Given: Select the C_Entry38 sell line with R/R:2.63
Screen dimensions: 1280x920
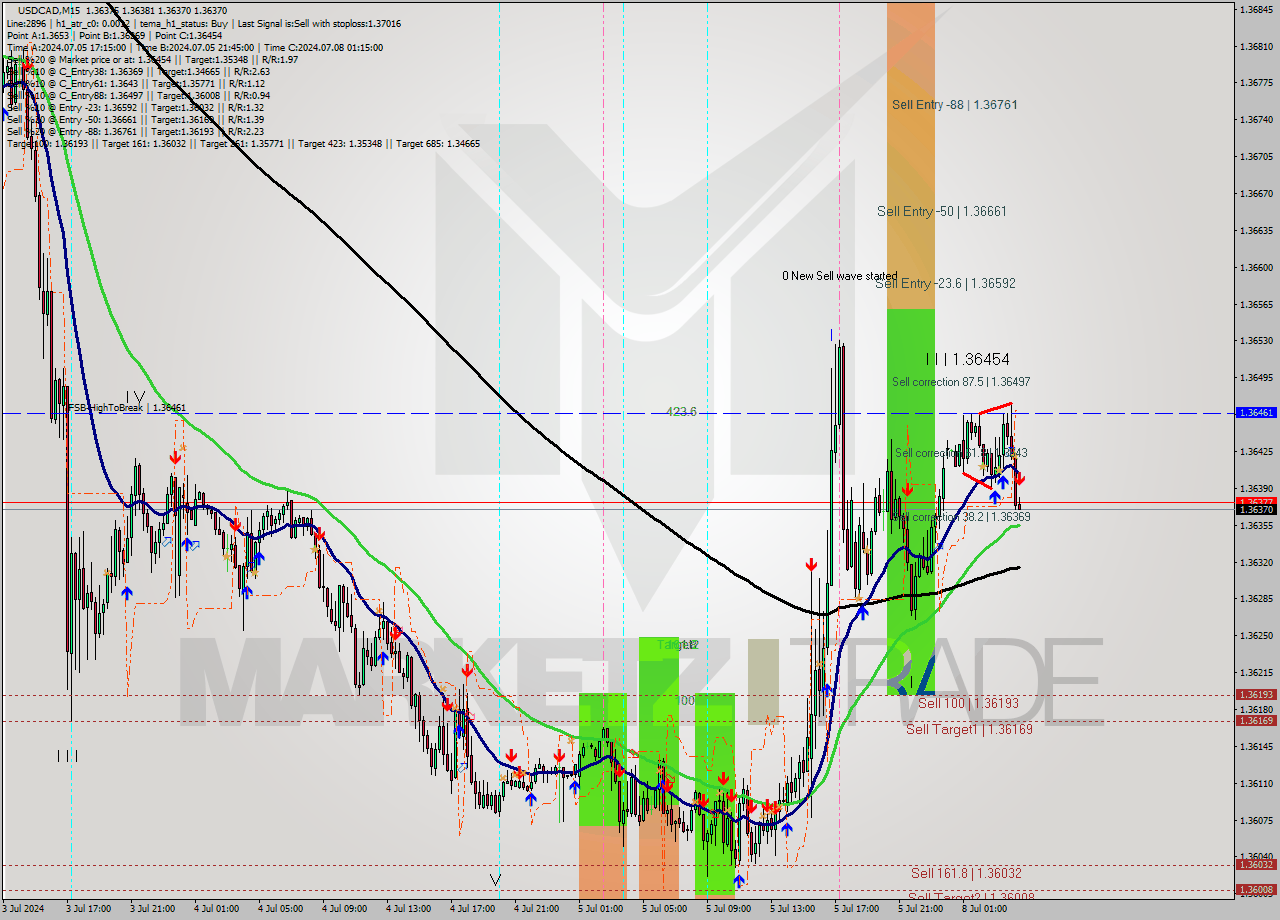Looking at the screenshot, I should coord(138,71).
